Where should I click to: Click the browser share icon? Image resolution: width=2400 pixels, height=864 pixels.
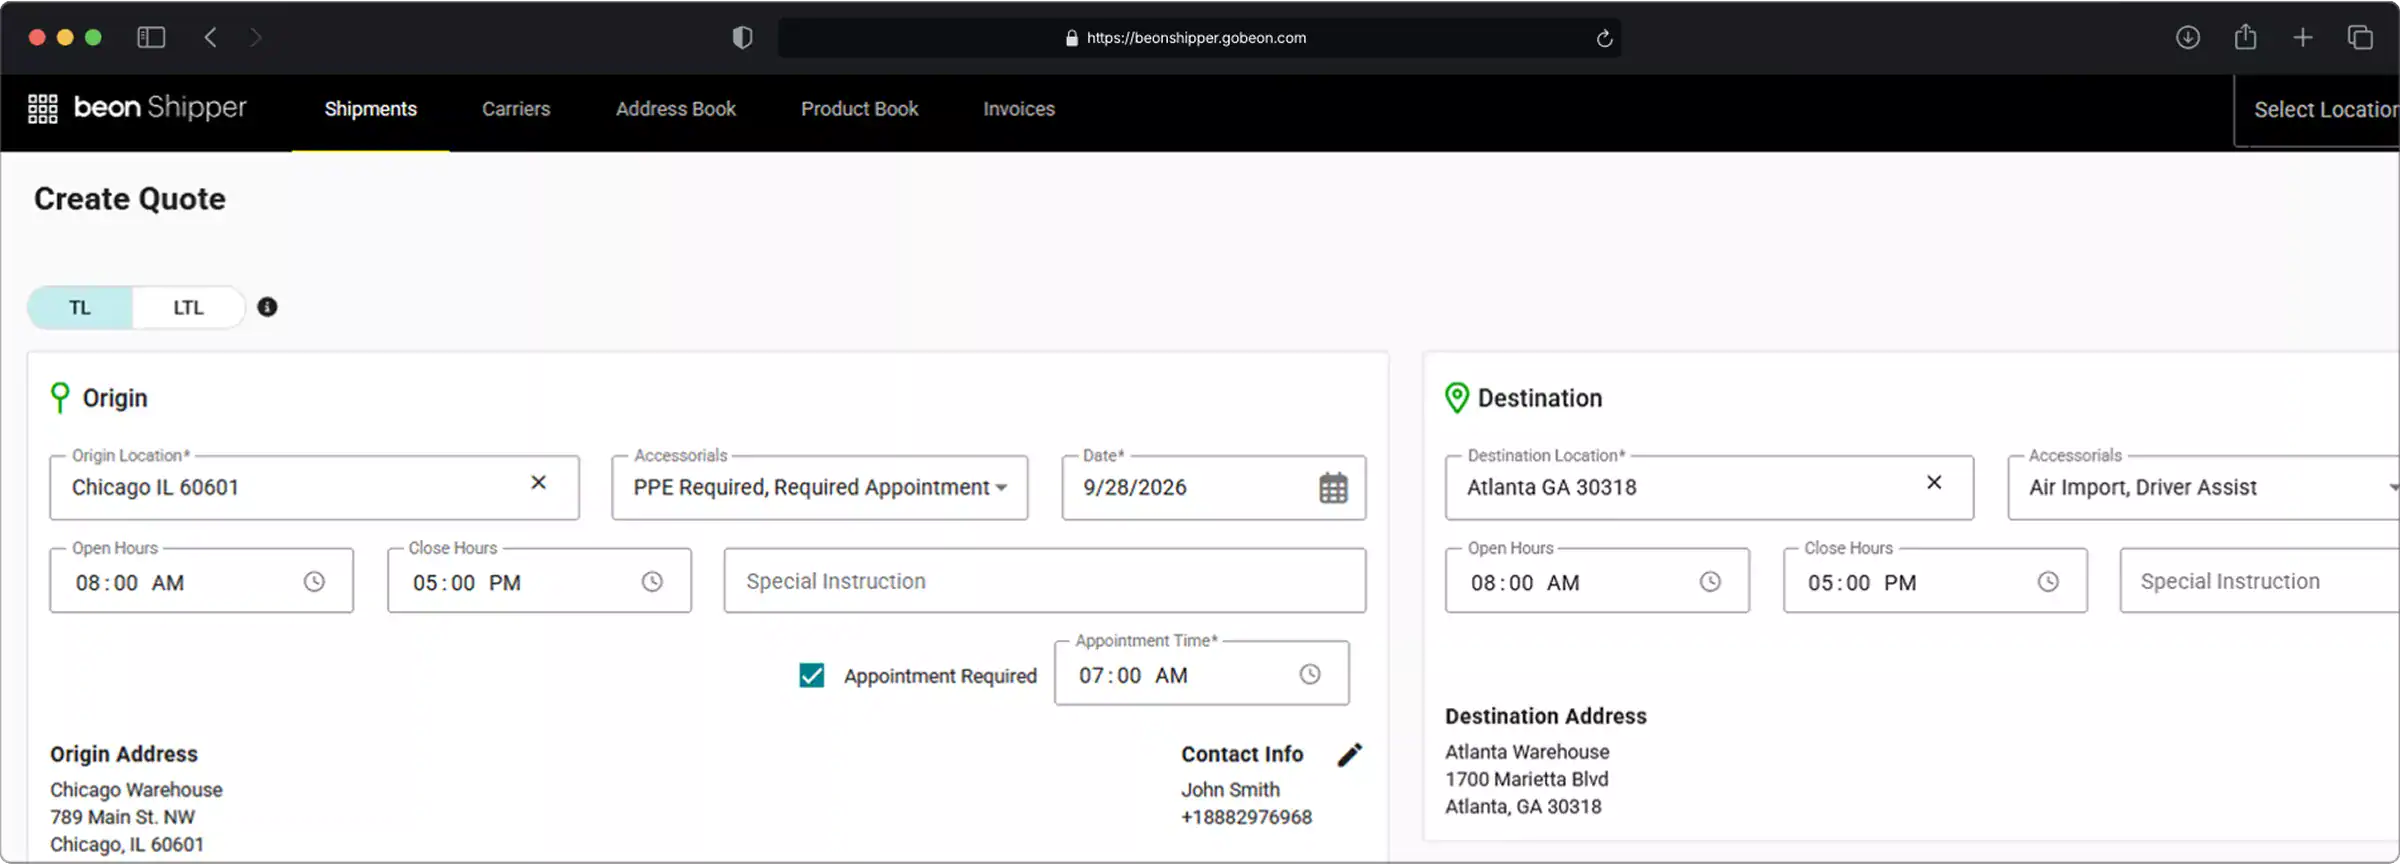click(2246, 37)
